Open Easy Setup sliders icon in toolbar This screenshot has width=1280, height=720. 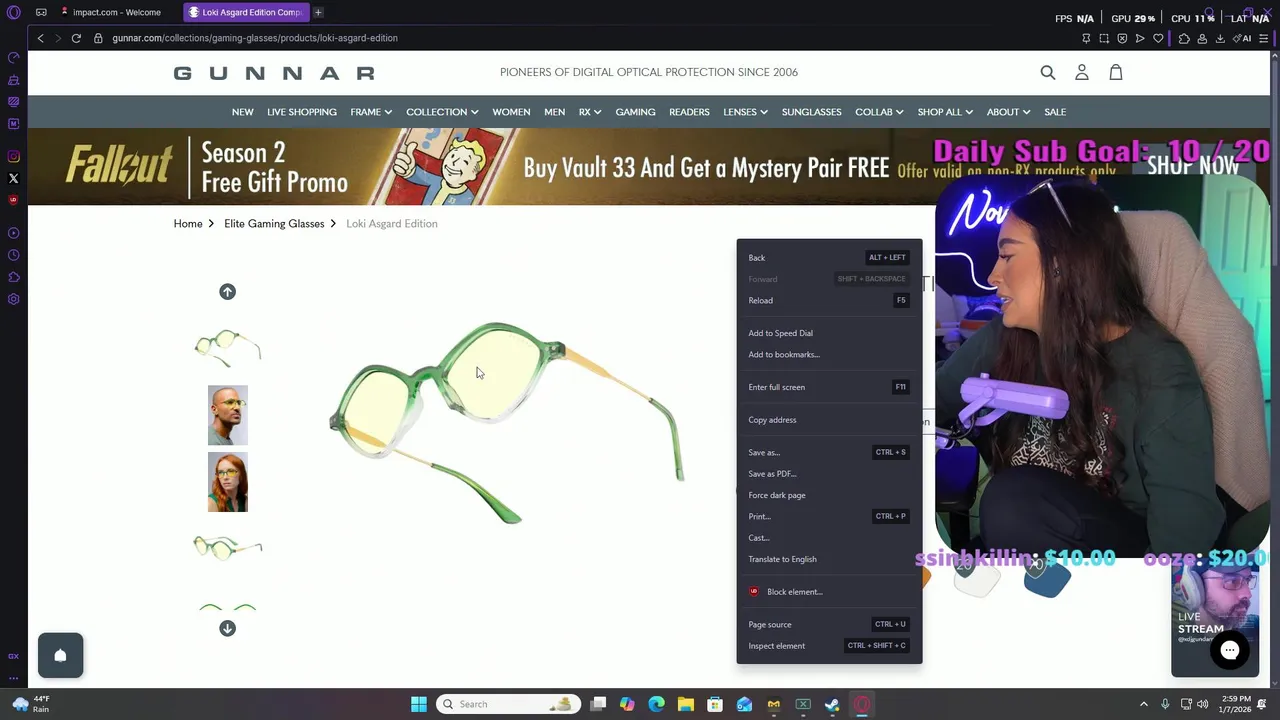click(x=1264, y=38)
